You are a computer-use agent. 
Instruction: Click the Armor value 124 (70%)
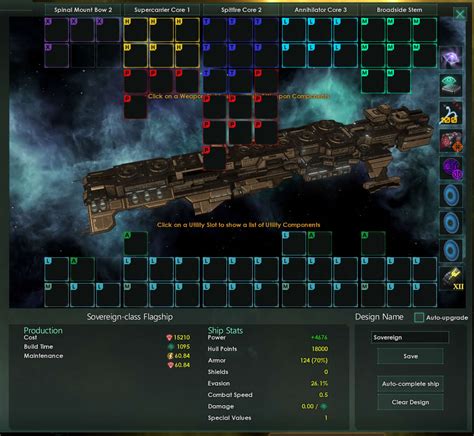coord(314,360)
